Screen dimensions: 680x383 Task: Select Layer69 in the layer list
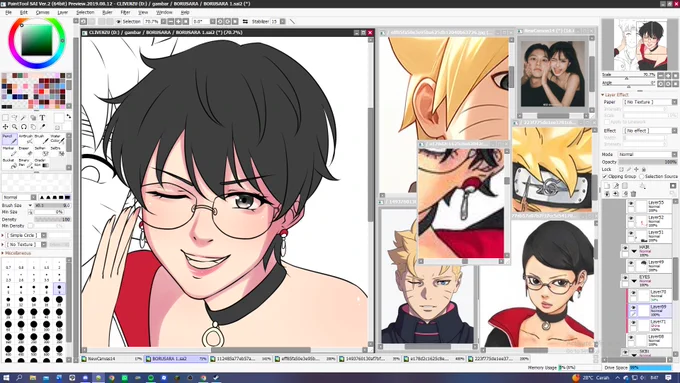650,310
